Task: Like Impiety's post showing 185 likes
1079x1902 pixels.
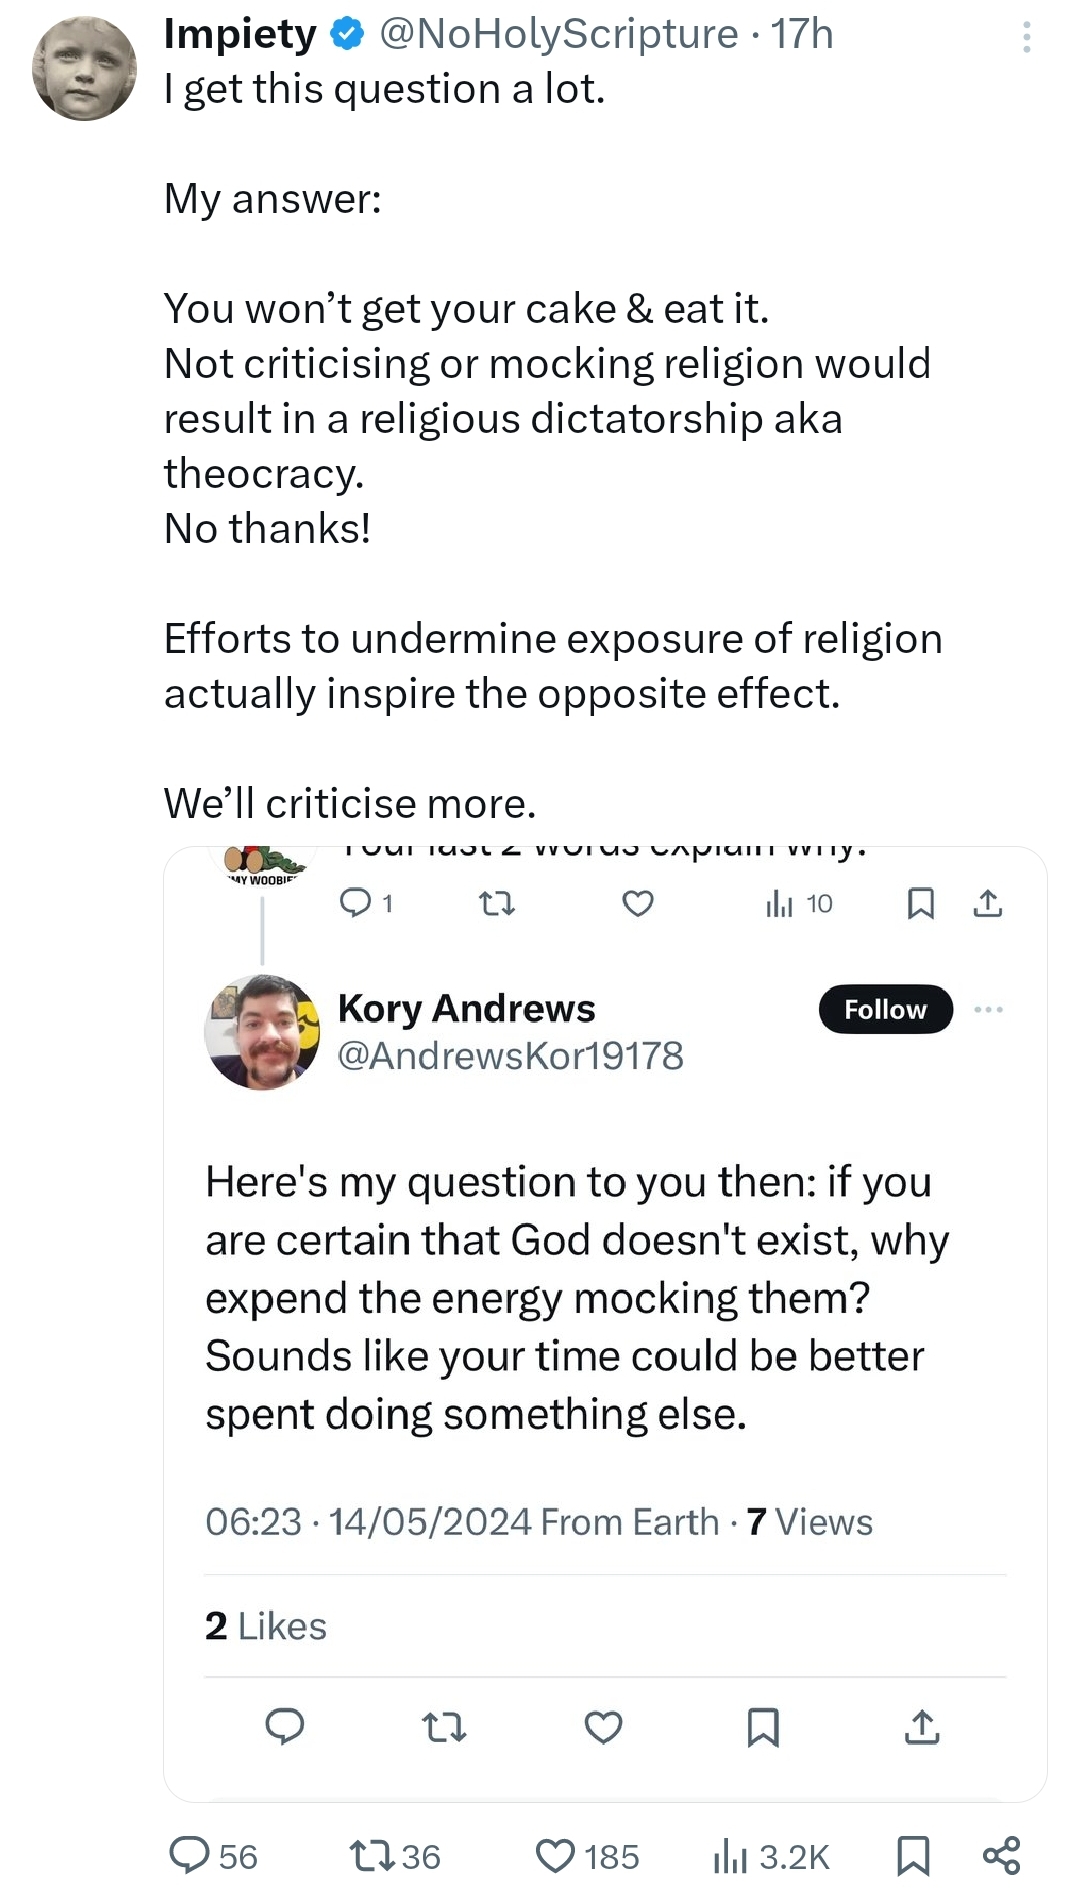Action: (587, 1856)
